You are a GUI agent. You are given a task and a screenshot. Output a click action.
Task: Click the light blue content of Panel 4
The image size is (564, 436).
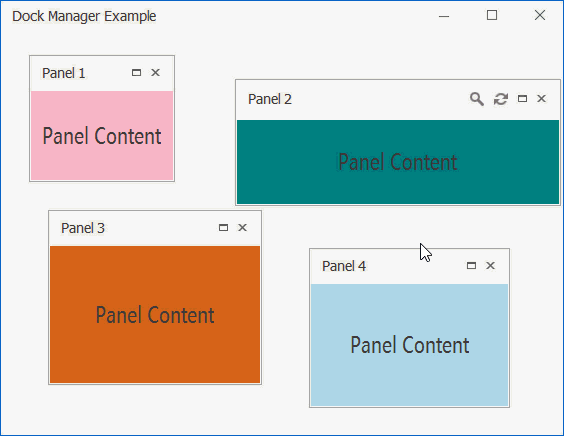point(409,345)
